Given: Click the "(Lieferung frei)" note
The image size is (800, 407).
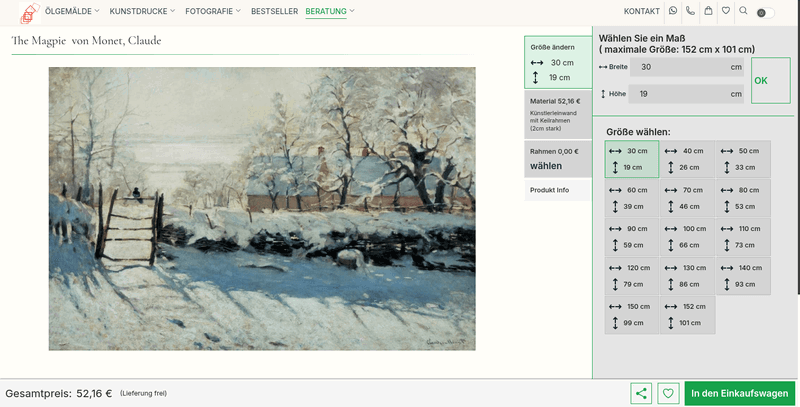Looking at the screenshot, I should click(143, 393).
